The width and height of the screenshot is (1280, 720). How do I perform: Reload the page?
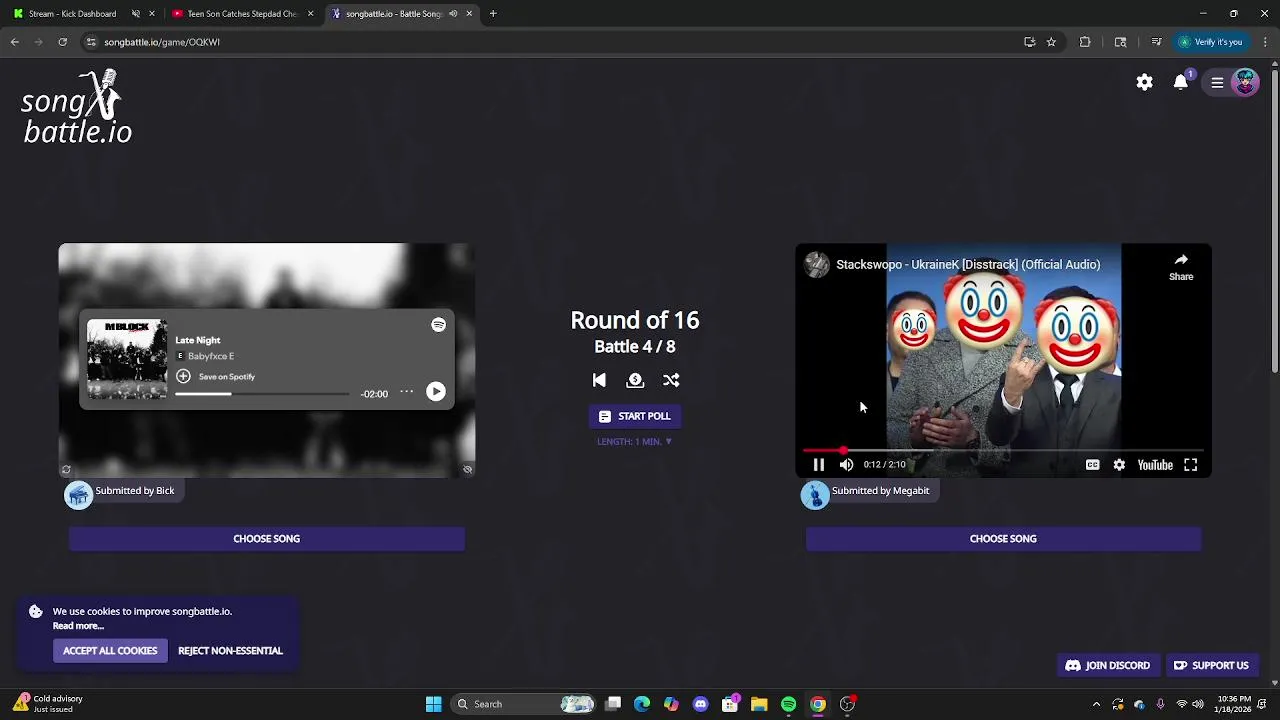[x=63, y=42]
